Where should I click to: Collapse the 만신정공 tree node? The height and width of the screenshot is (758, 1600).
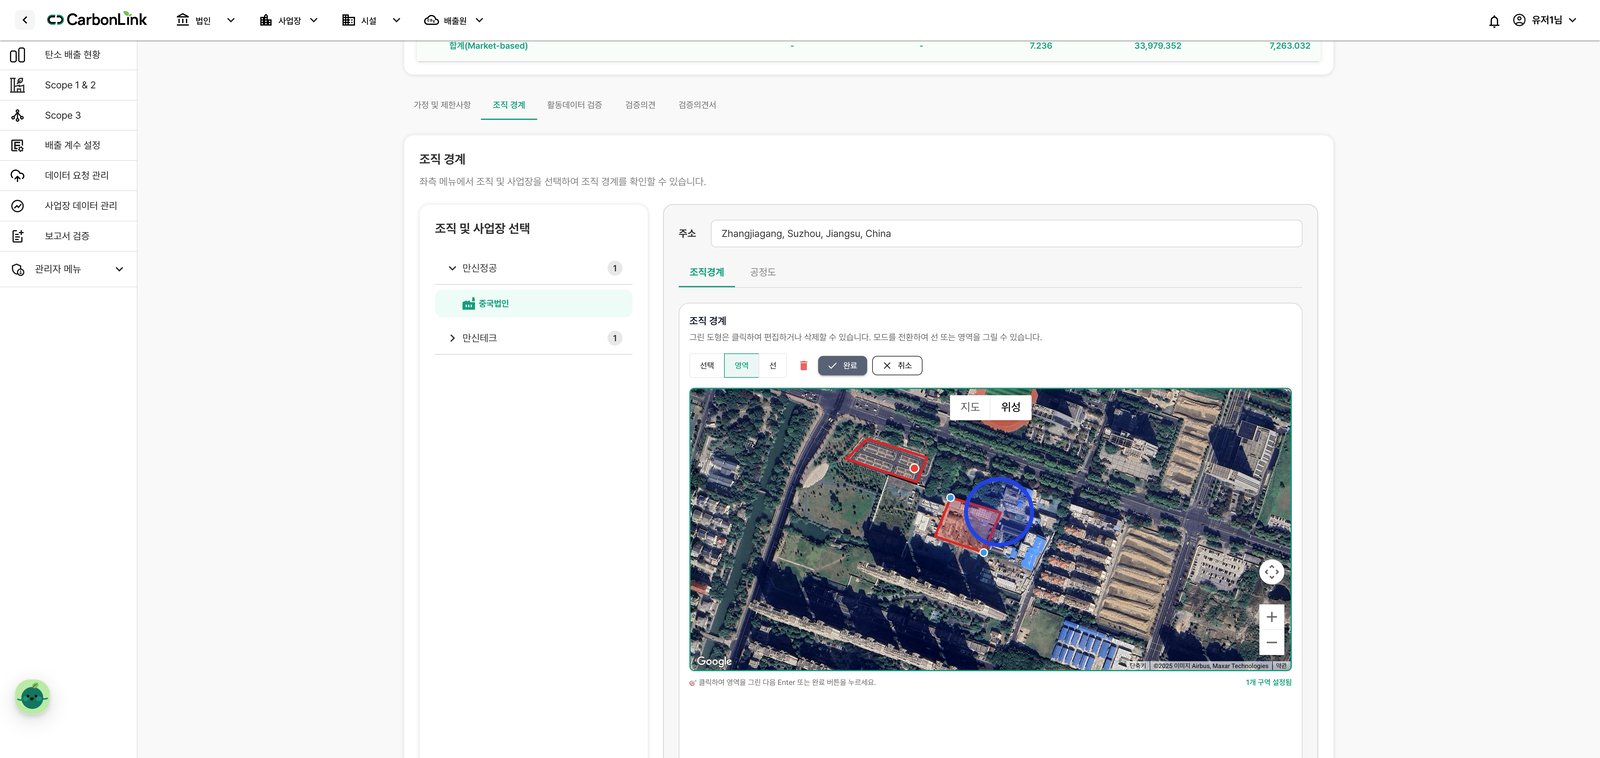452,268
